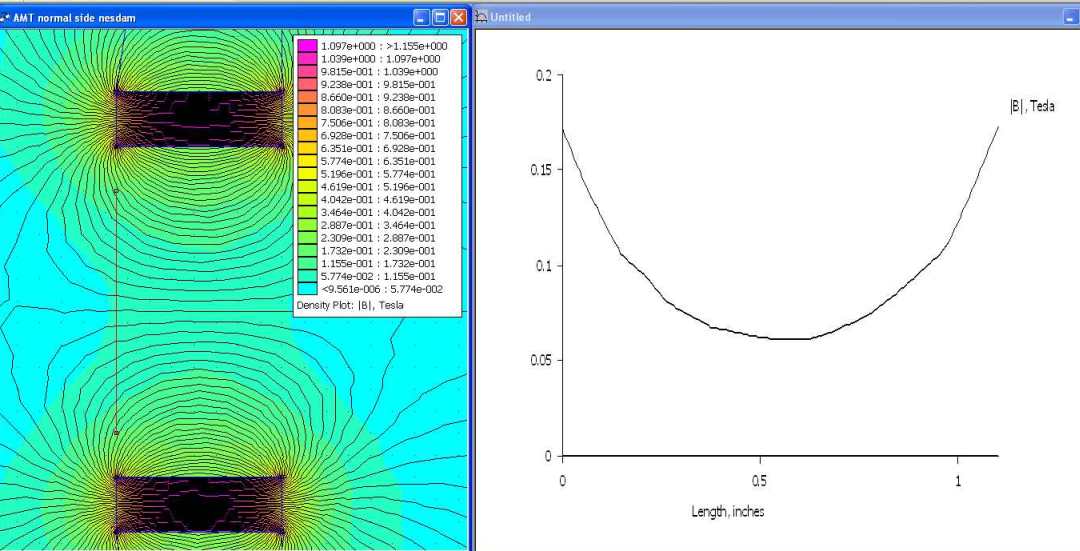Click the 0.1 y-axis tick label

tap(544, 266)
